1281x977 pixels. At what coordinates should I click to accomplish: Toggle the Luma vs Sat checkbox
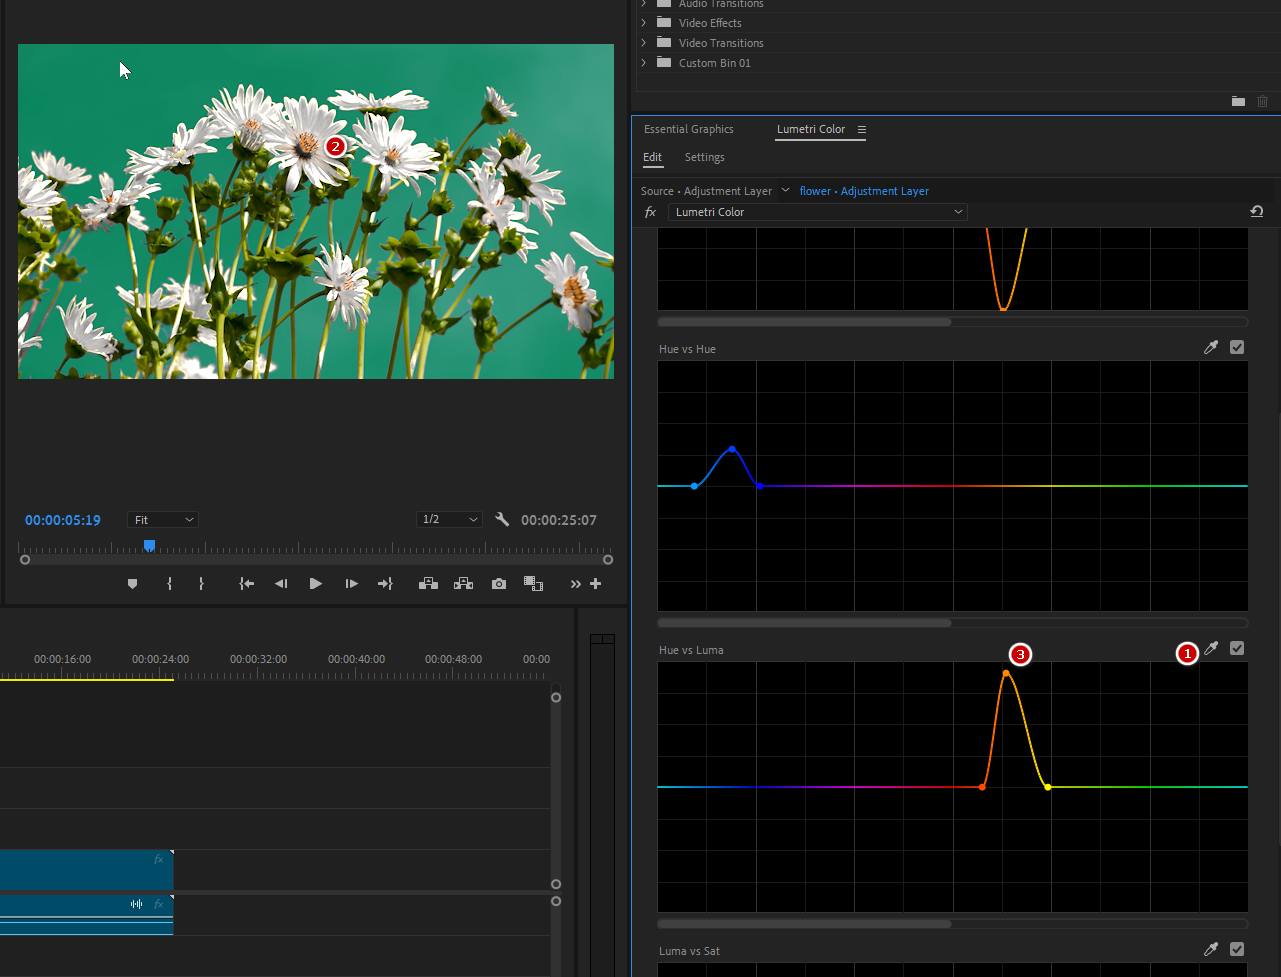tap(1237, 950)
